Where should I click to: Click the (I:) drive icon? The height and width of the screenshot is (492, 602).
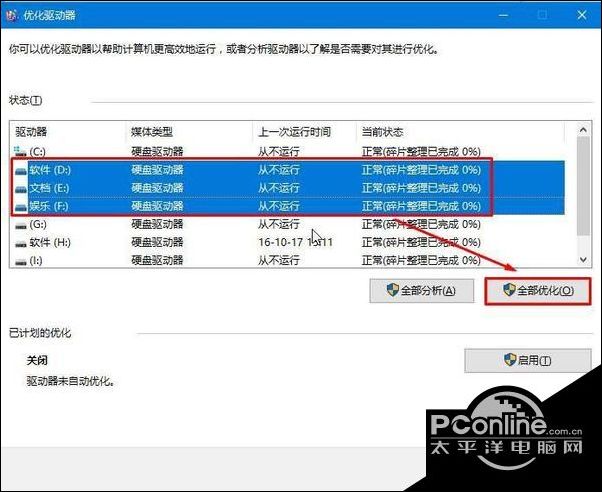21,261
